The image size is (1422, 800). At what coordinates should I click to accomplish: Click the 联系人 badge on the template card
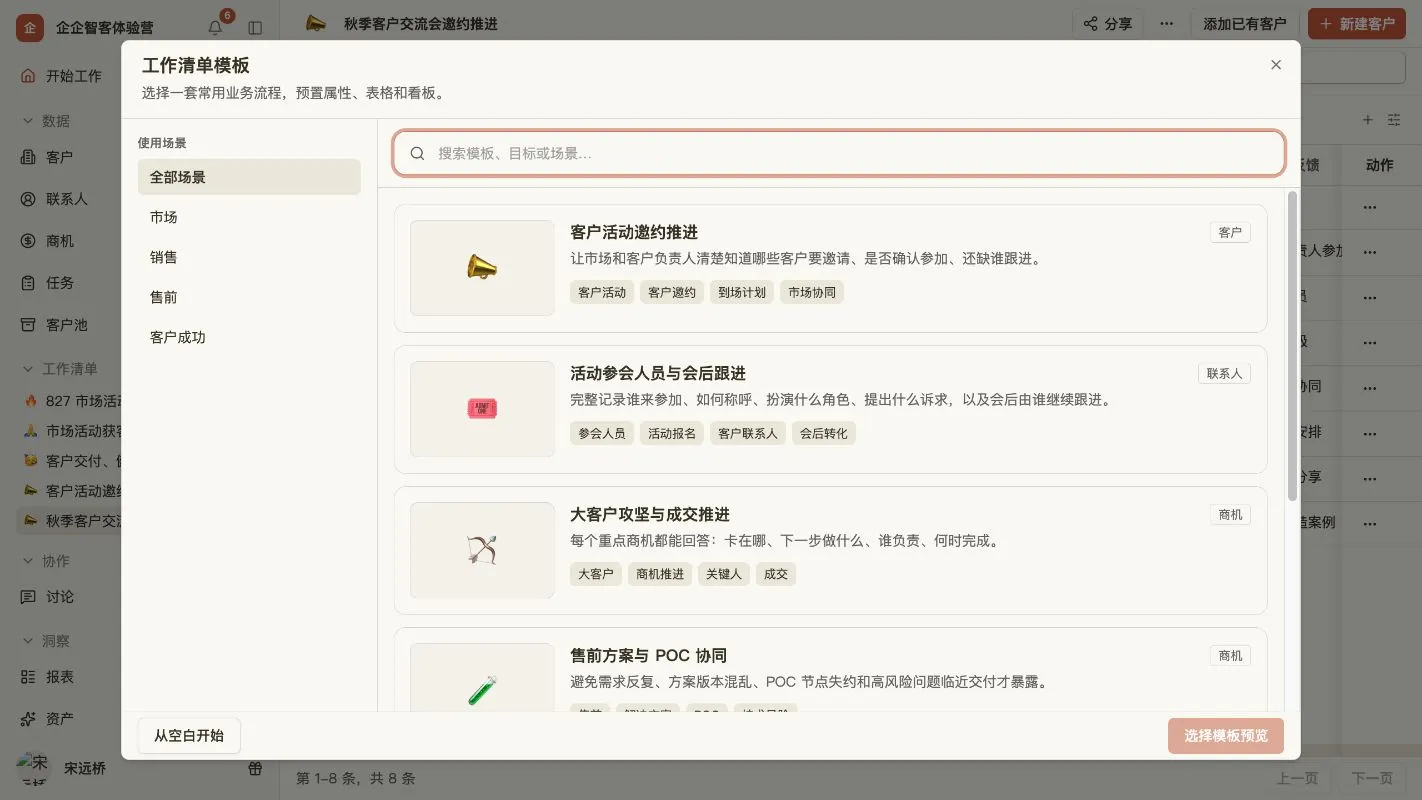click(x=1224, y=373)
